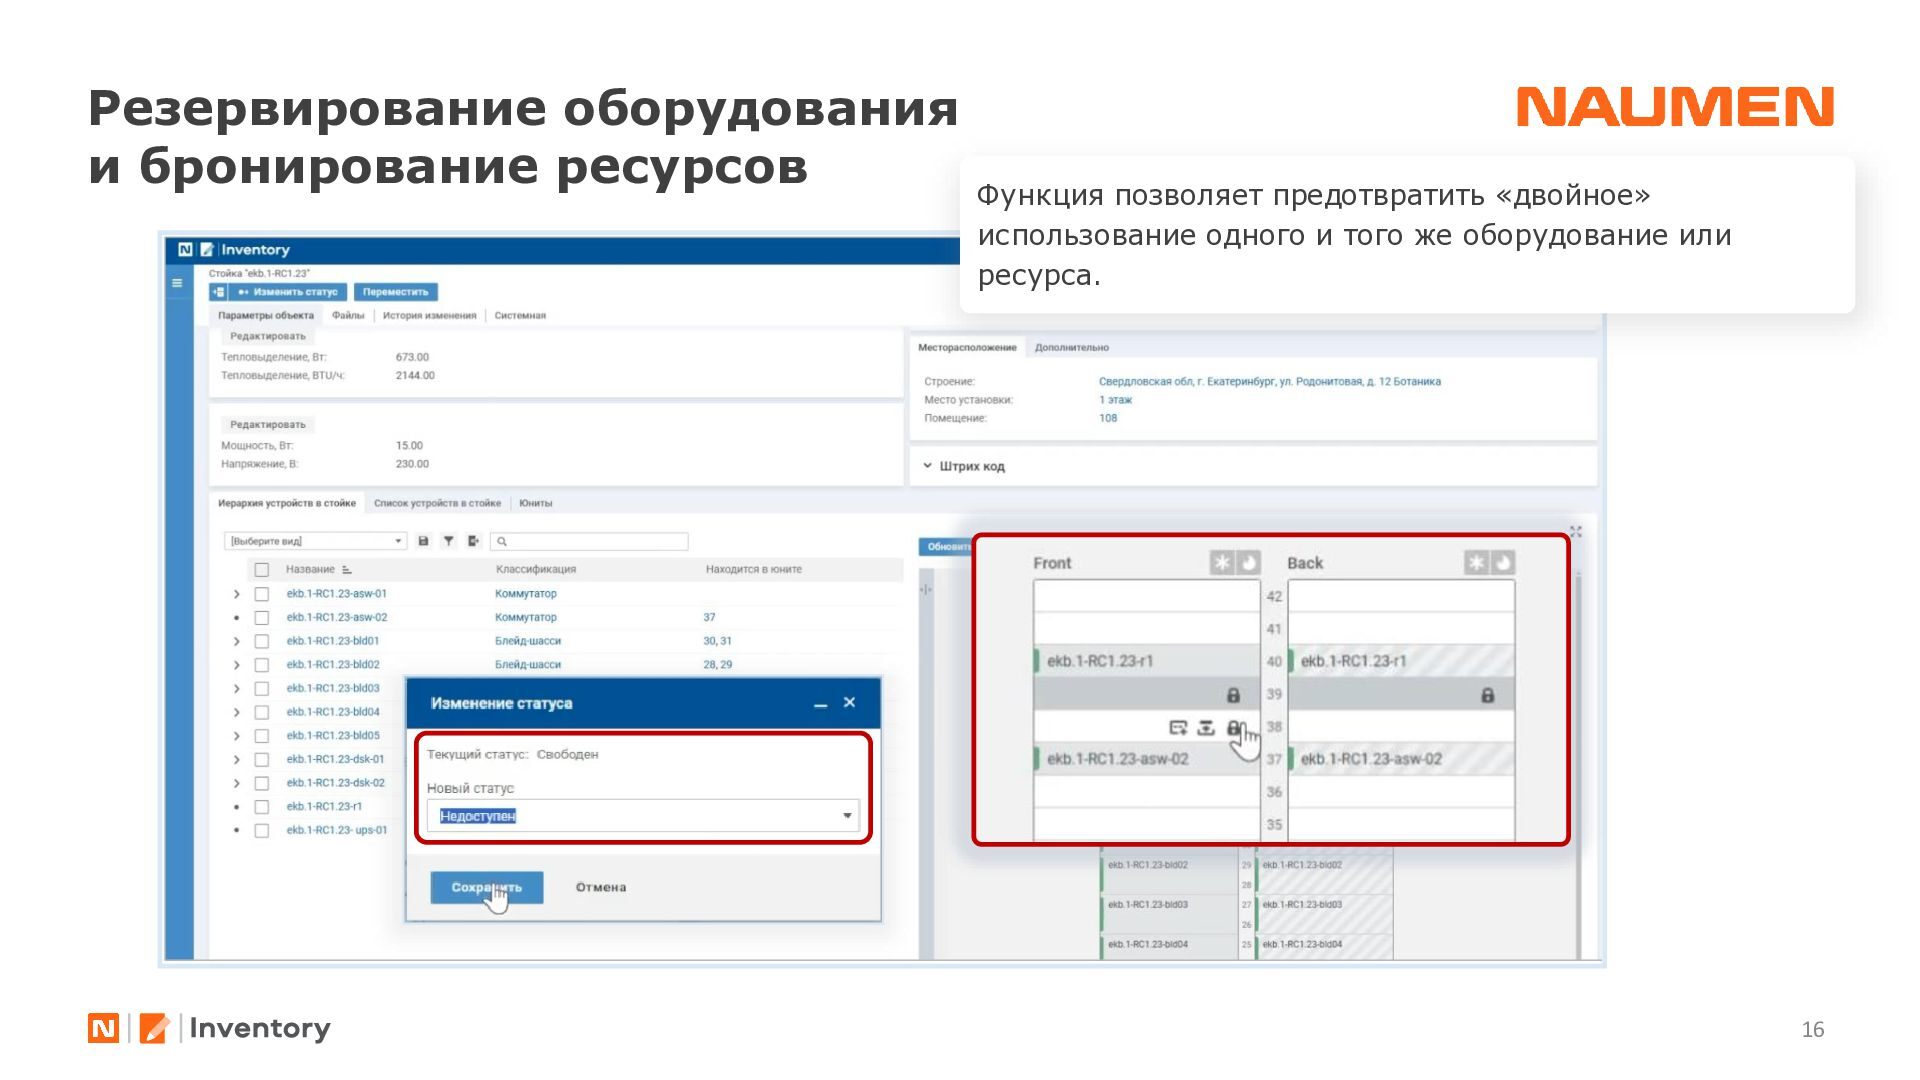Select all rows via header checkbox

pyautogui.click(x=262, y=570)
